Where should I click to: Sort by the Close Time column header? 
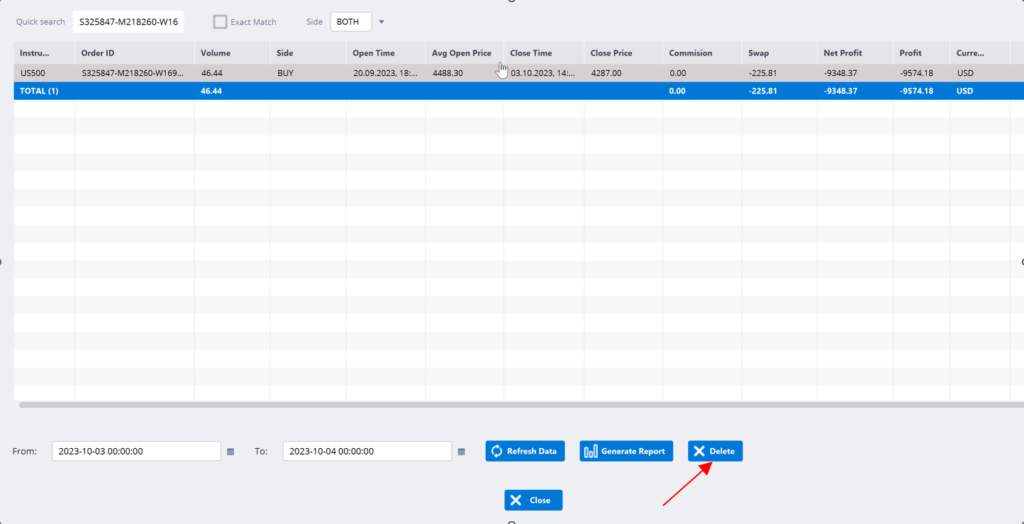(544, 53)
